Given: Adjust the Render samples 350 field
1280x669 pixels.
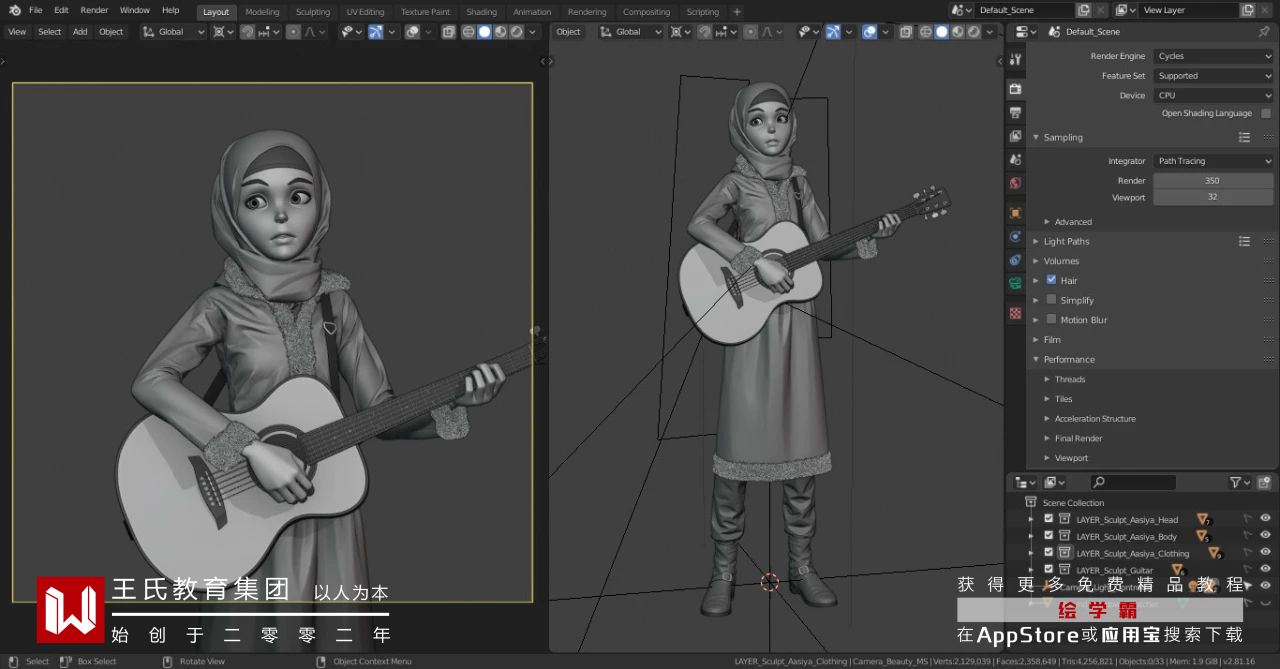Looking at the screenshot, I should (x=1213, y=181).
